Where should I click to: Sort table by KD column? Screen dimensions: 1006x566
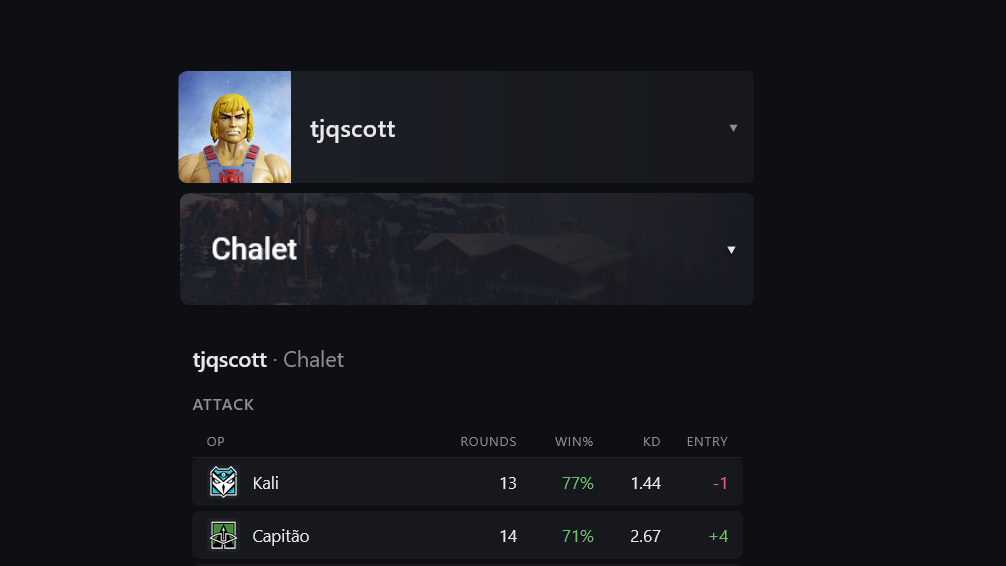coord(651,442)
